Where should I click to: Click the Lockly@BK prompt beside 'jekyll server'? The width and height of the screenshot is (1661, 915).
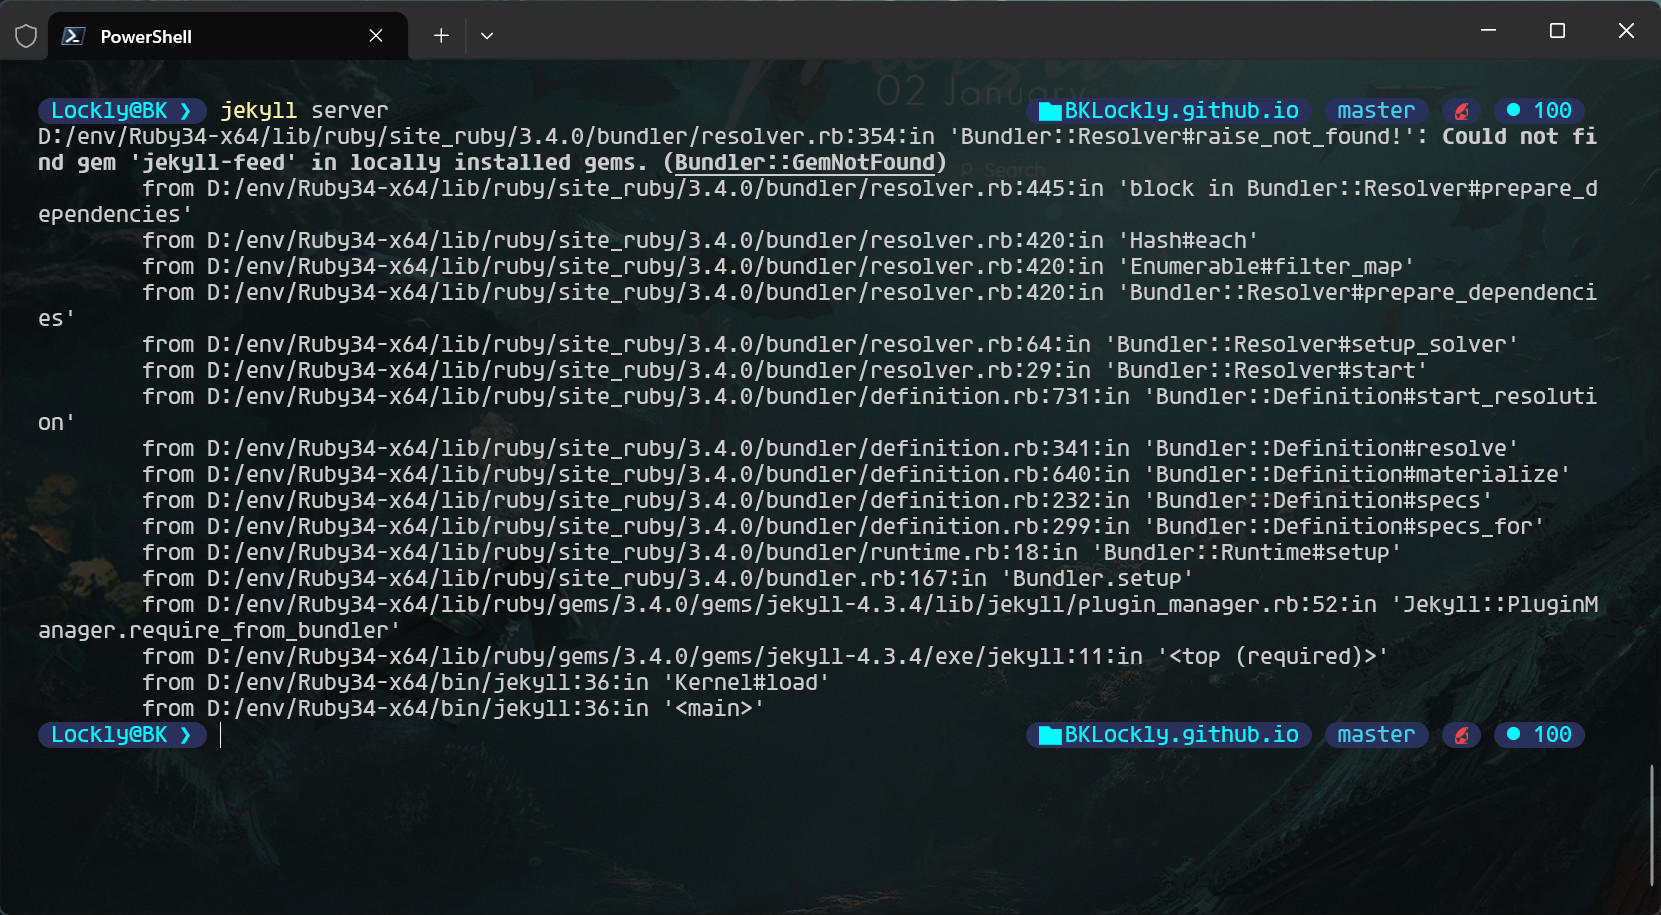click(x=121, y=110)
